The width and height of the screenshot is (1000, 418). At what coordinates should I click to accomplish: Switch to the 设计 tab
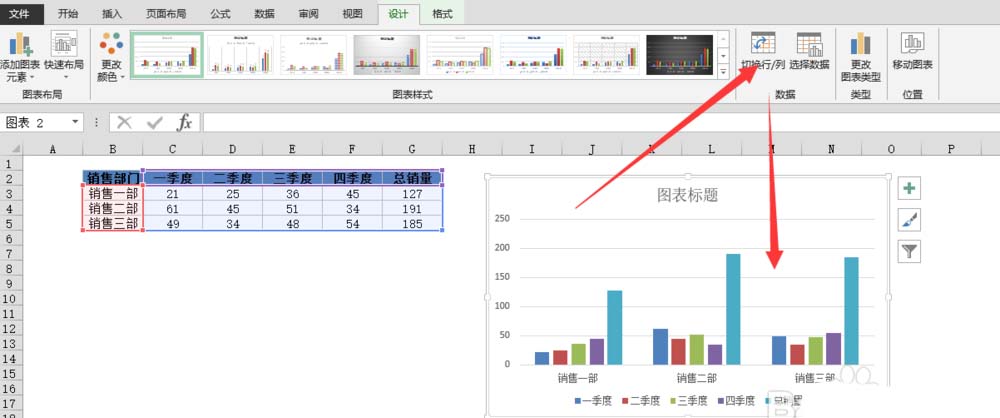pyautogui.click(x=399, y=14)
